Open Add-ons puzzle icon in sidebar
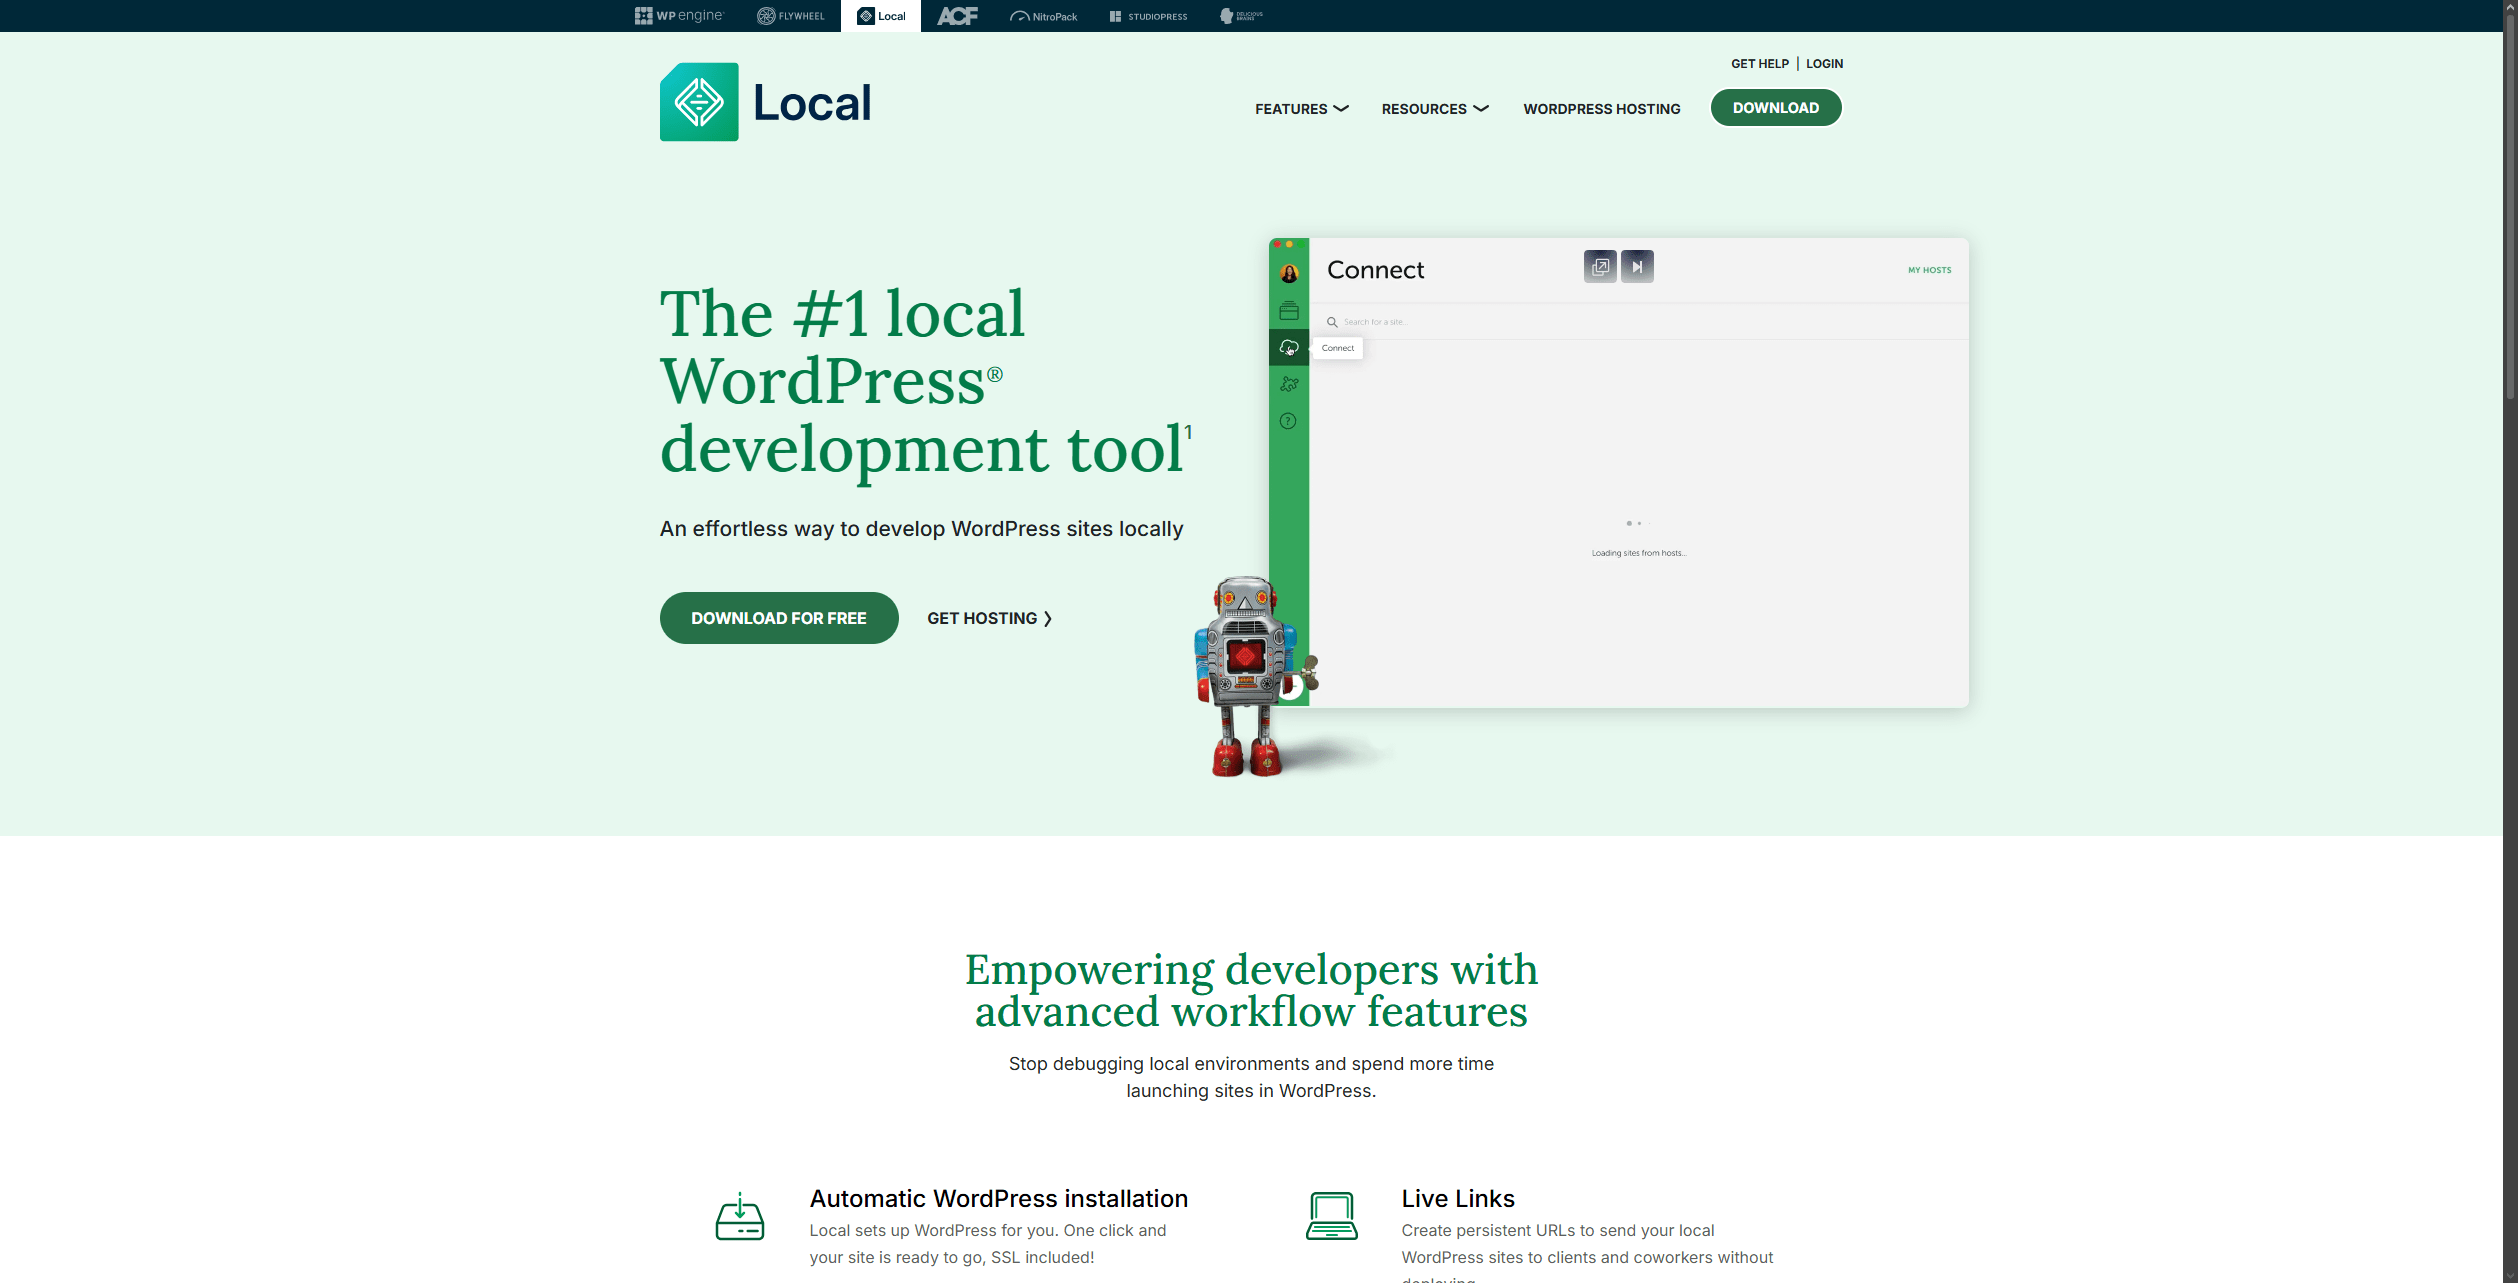Image resolution: width=2518 pixels, height=1283 pixels. [x=1289, y=384]
